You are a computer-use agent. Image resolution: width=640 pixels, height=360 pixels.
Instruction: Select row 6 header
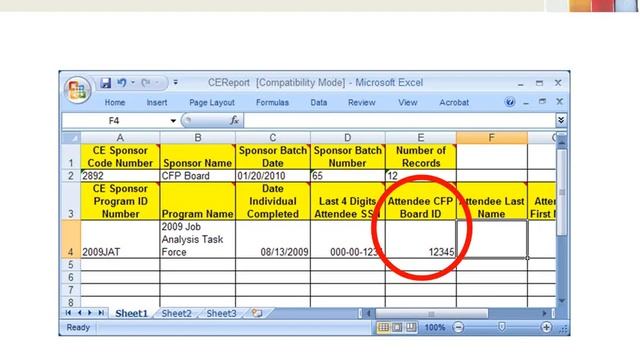tap(71, 278)
